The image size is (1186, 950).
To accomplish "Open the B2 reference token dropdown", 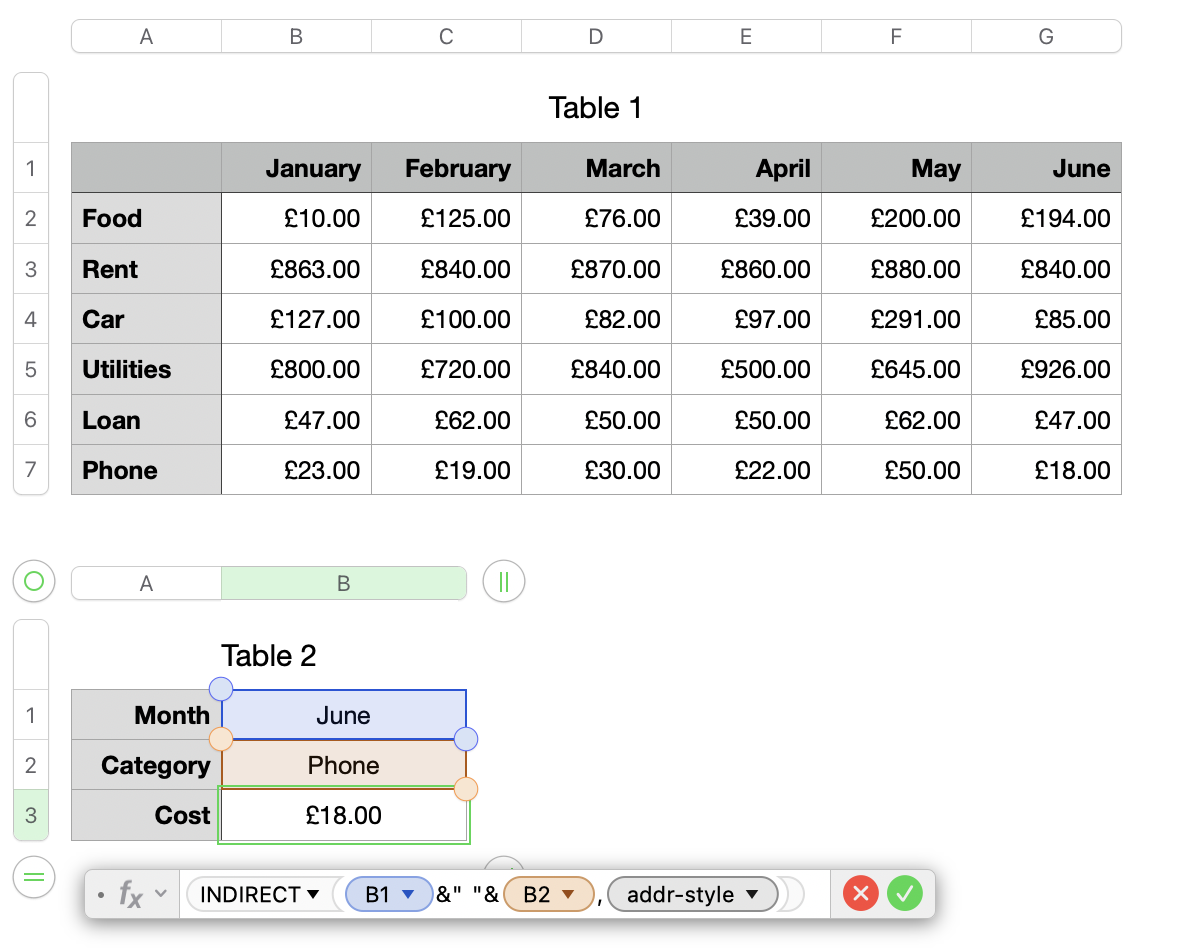I will 567,895.
